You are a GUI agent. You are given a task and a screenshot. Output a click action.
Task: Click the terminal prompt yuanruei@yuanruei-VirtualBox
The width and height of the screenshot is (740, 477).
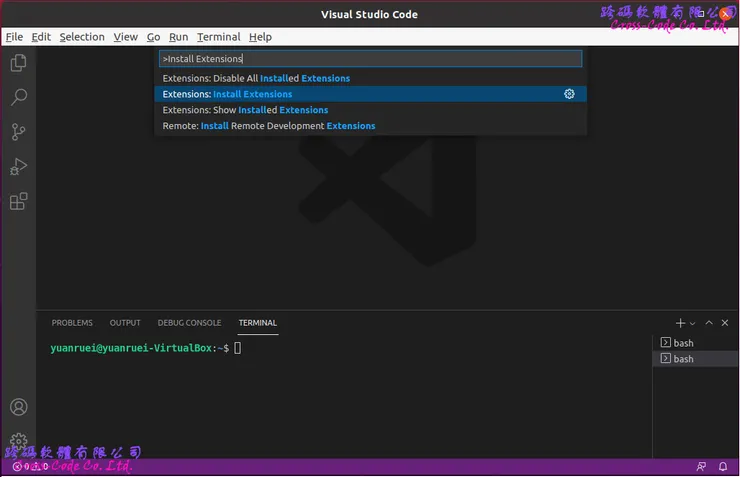[131, 348]
